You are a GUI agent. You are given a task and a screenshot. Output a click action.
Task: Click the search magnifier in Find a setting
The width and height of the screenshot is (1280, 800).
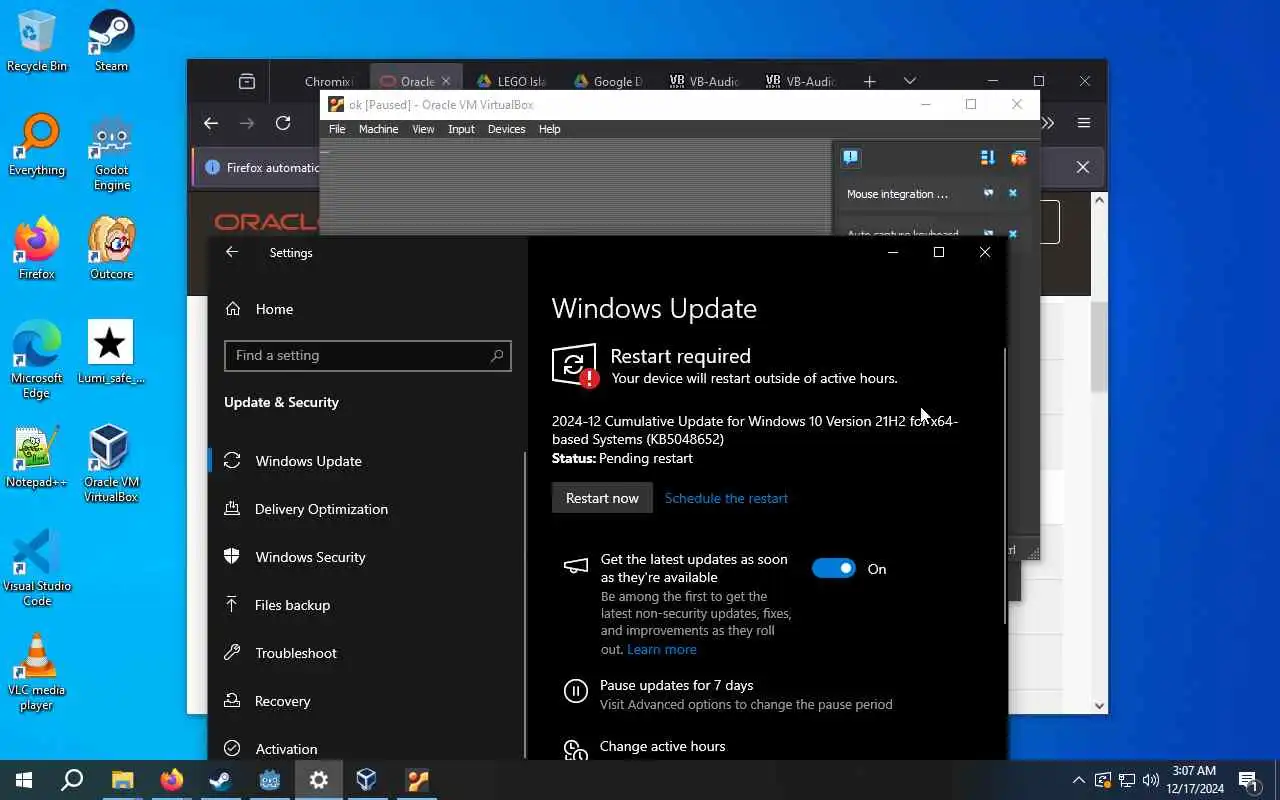click(x=497, y=355)
